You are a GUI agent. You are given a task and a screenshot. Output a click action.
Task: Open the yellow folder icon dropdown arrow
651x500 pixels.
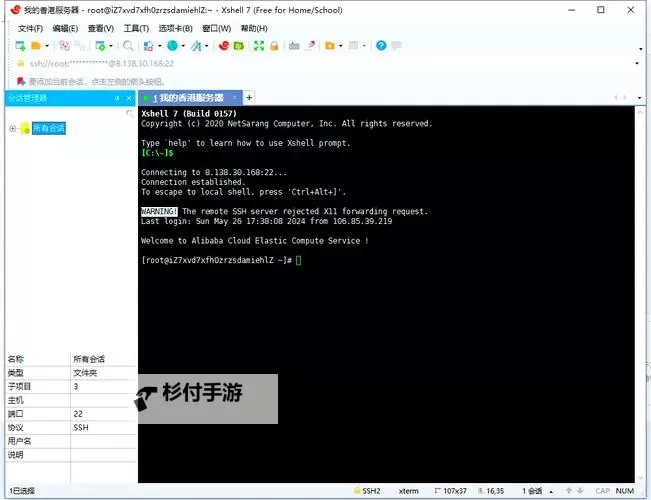pyautogui.click(x=341, y=46)
